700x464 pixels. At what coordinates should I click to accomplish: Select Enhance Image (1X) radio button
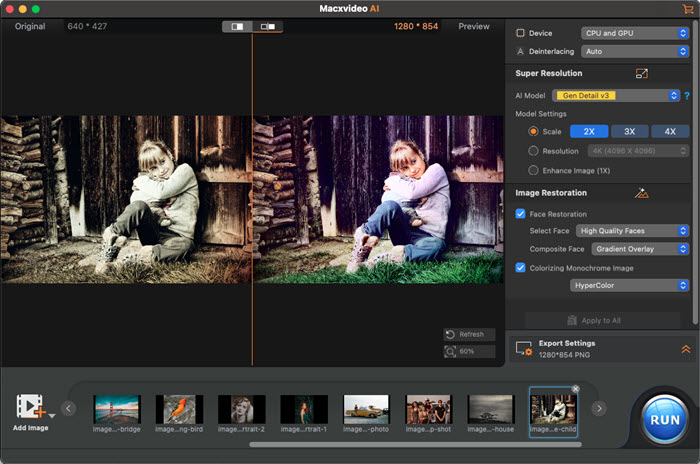pyautogui.click(x=533, y=170)
